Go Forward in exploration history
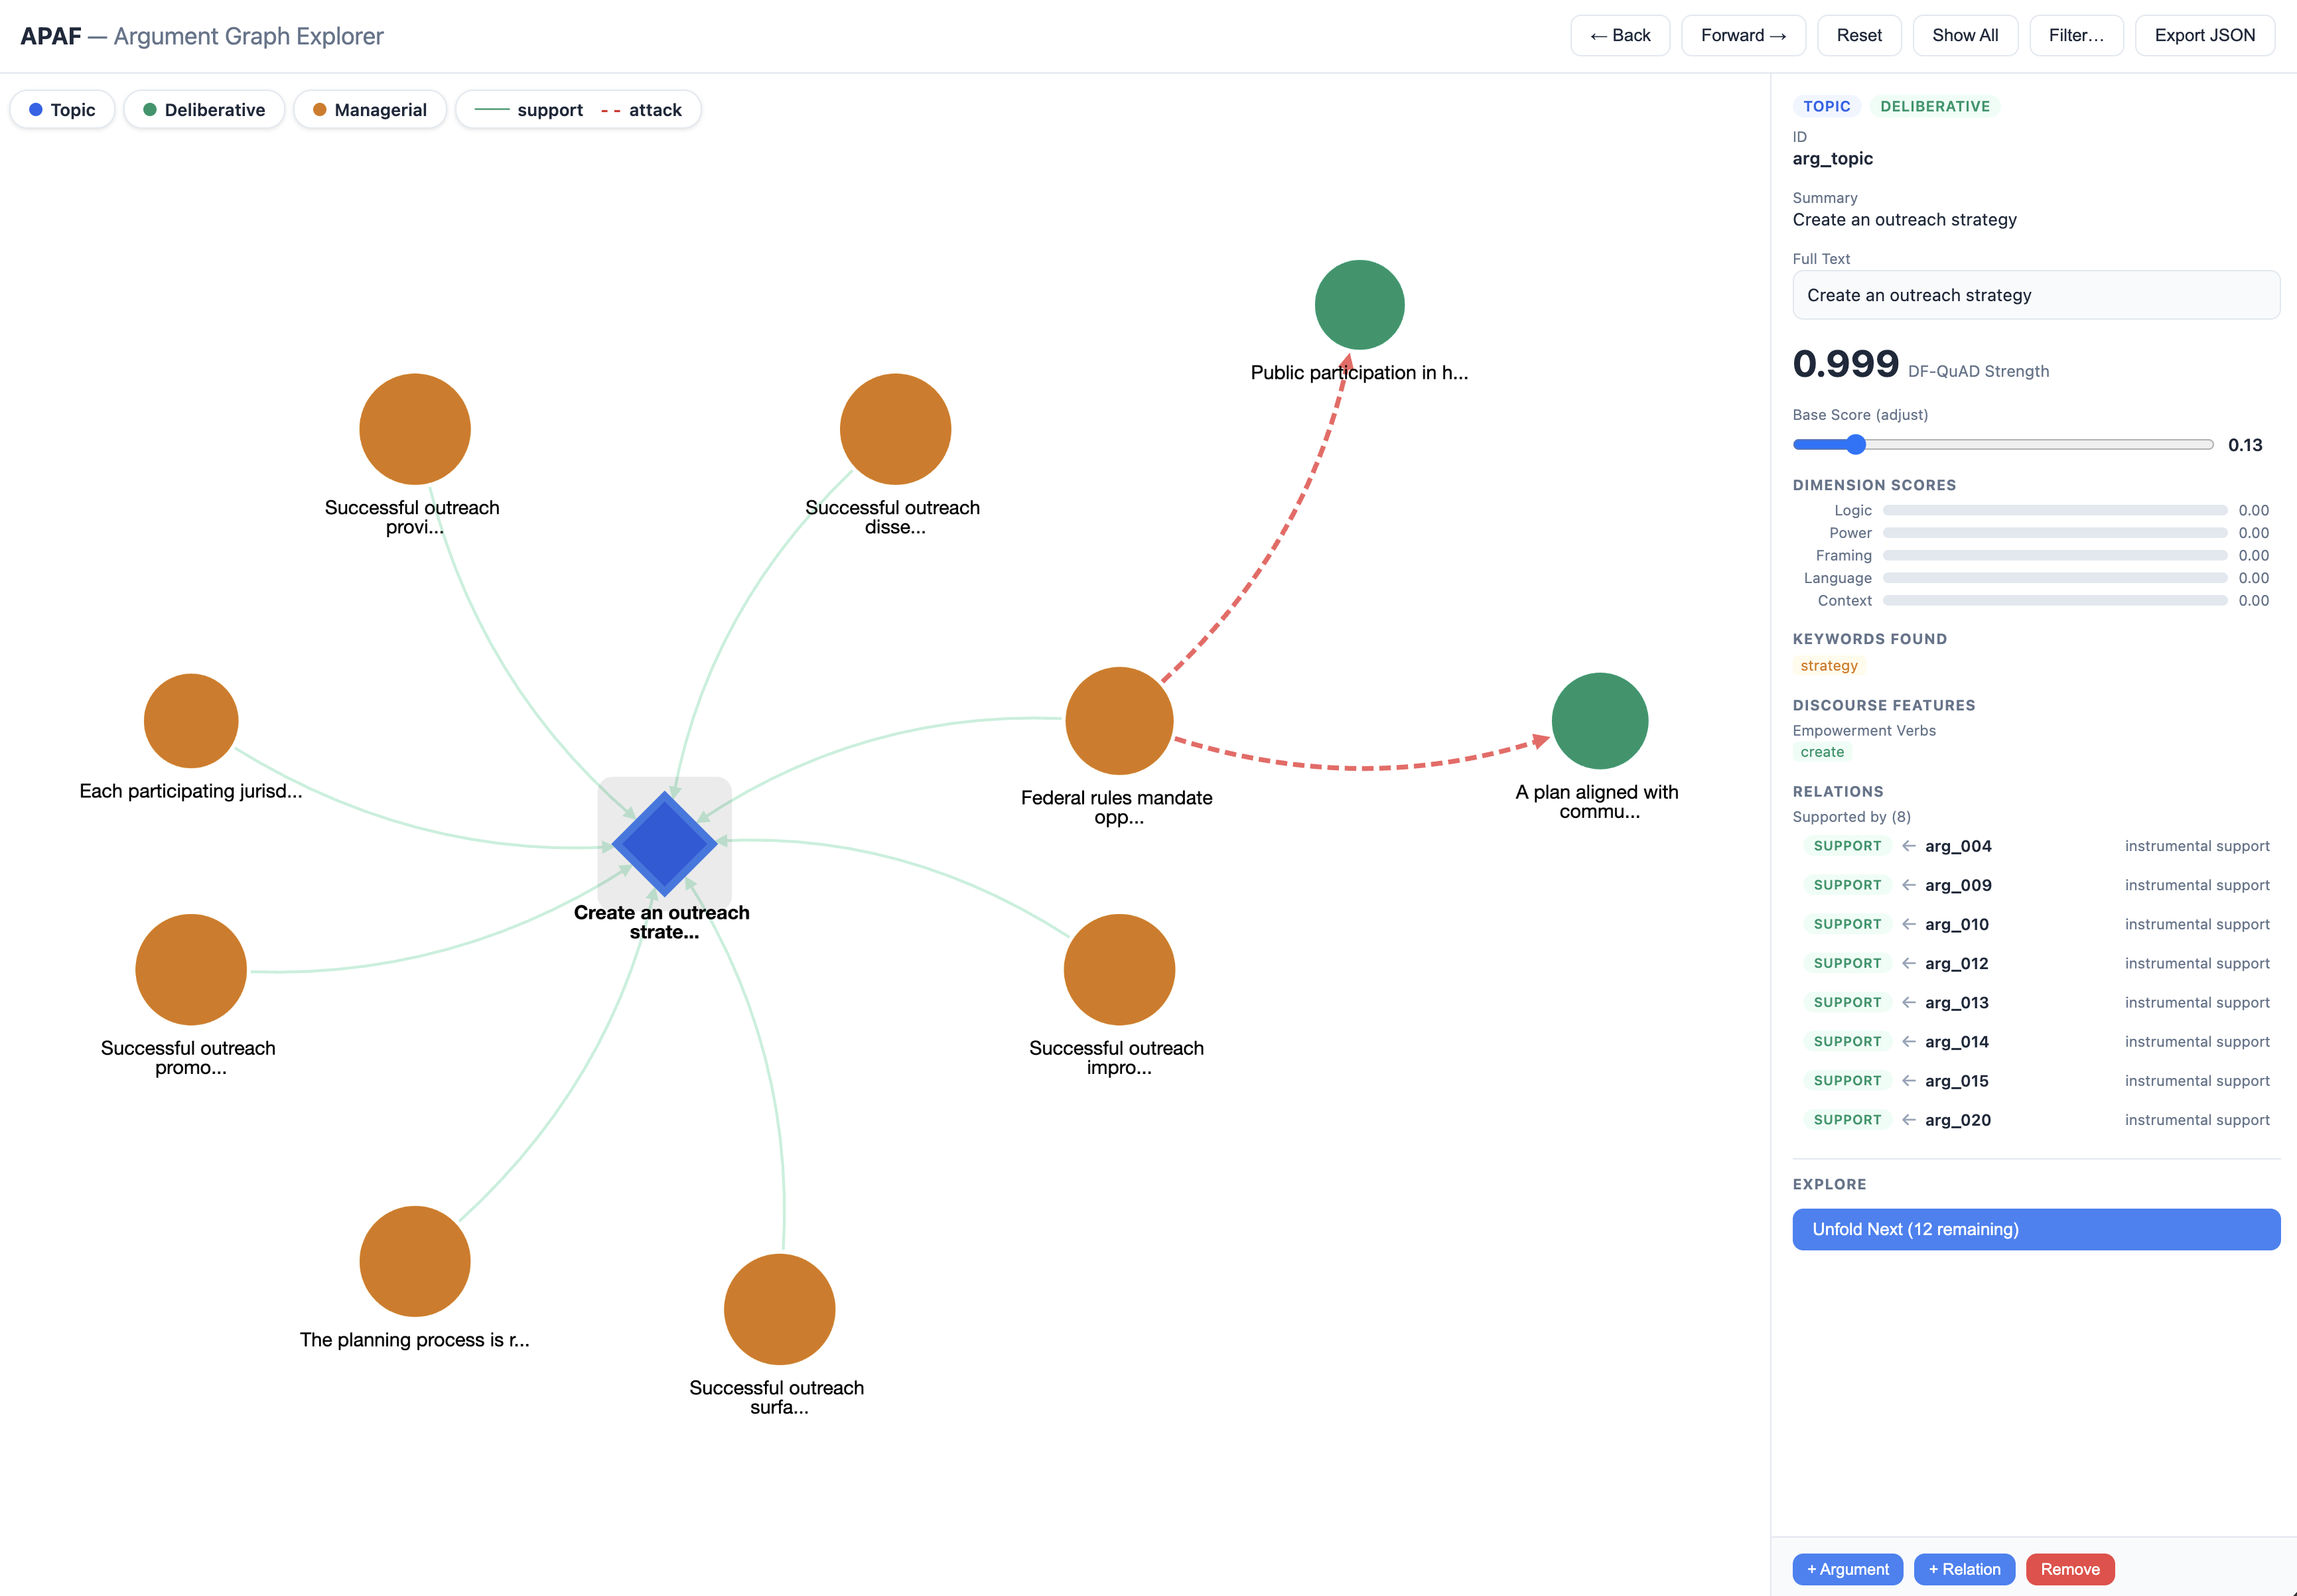 click(1743, 35)
